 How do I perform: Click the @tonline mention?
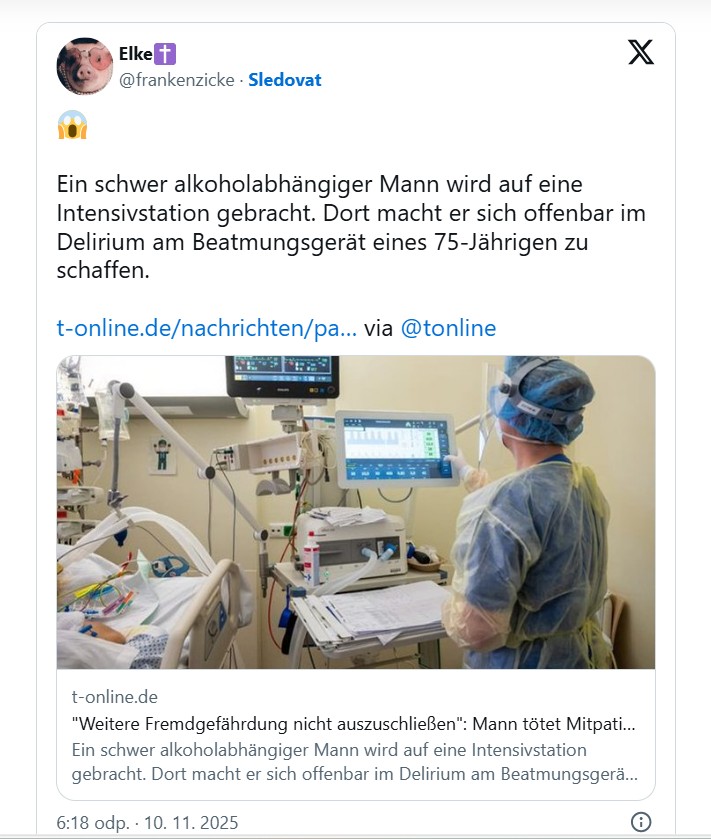pos(448,328)
